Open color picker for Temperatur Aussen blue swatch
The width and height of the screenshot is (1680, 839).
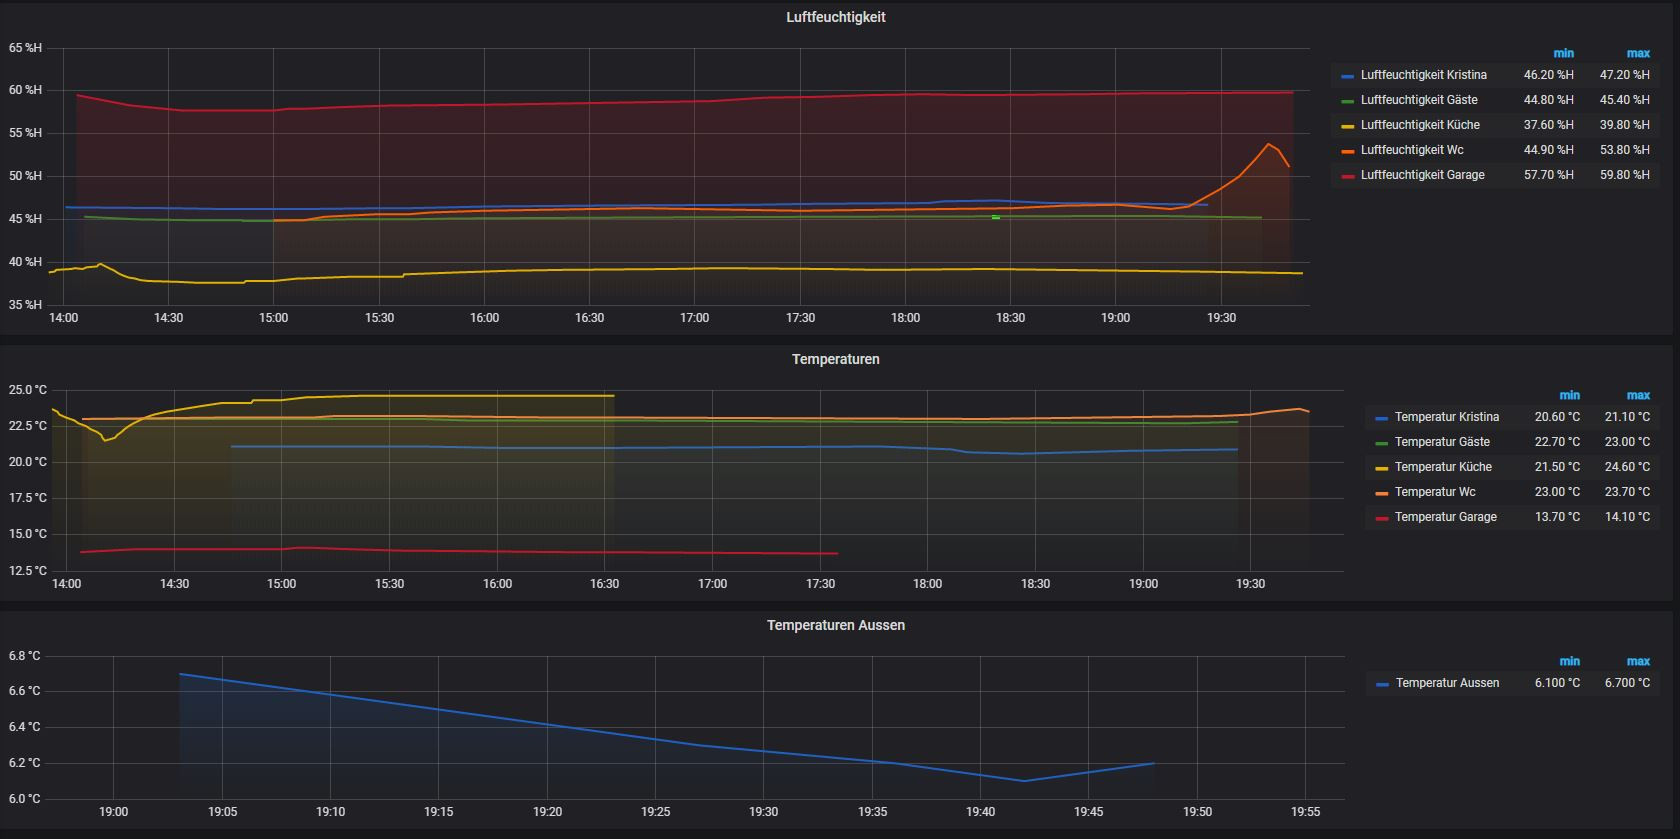click(x=1383, y=684)
